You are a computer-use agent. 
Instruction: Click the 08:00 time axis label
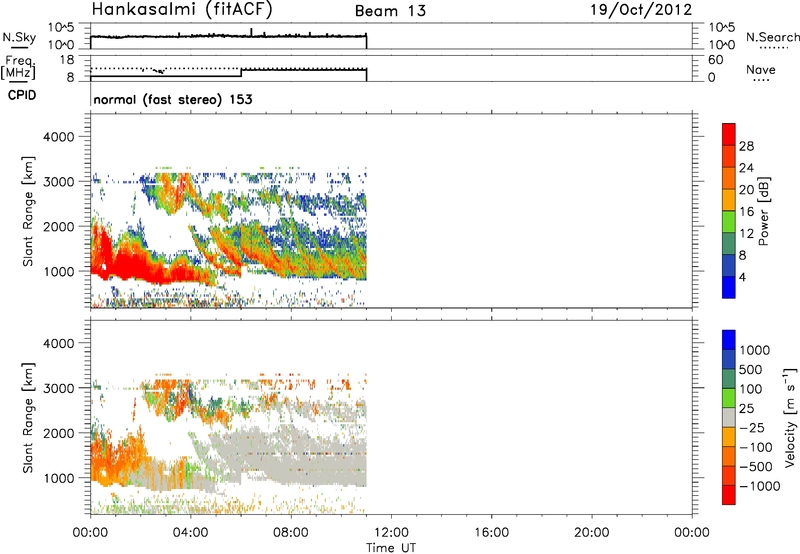coord(291,533)
